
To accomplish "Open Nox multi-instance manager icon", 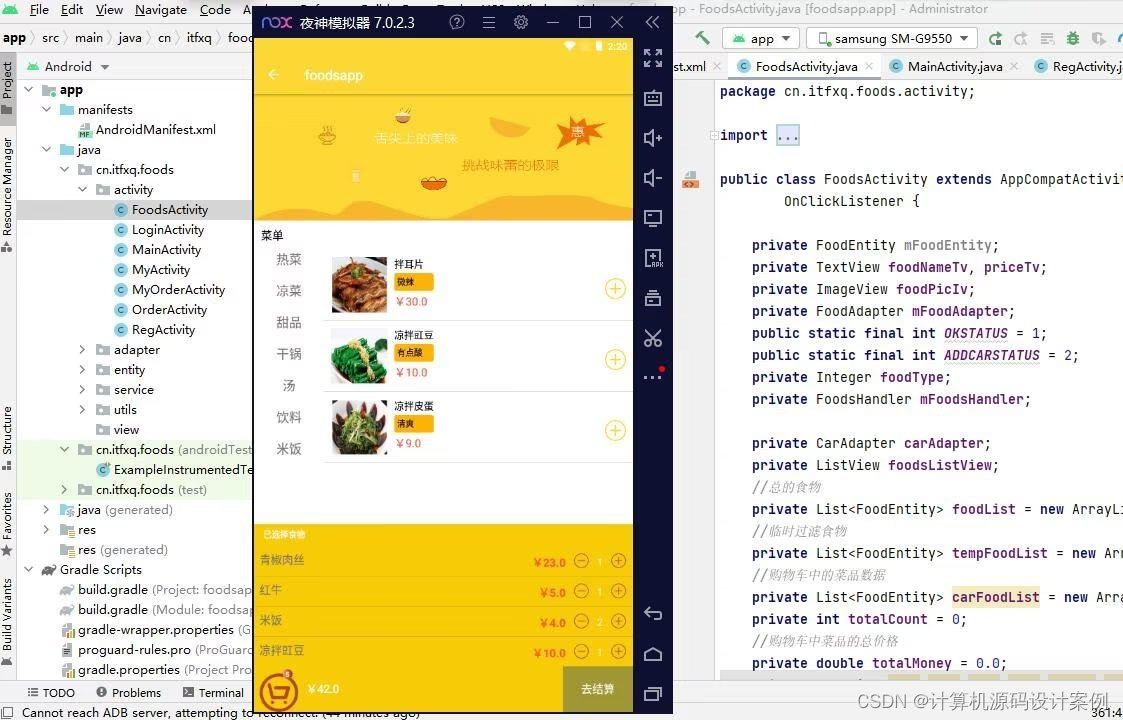I will tap(652, 297).
